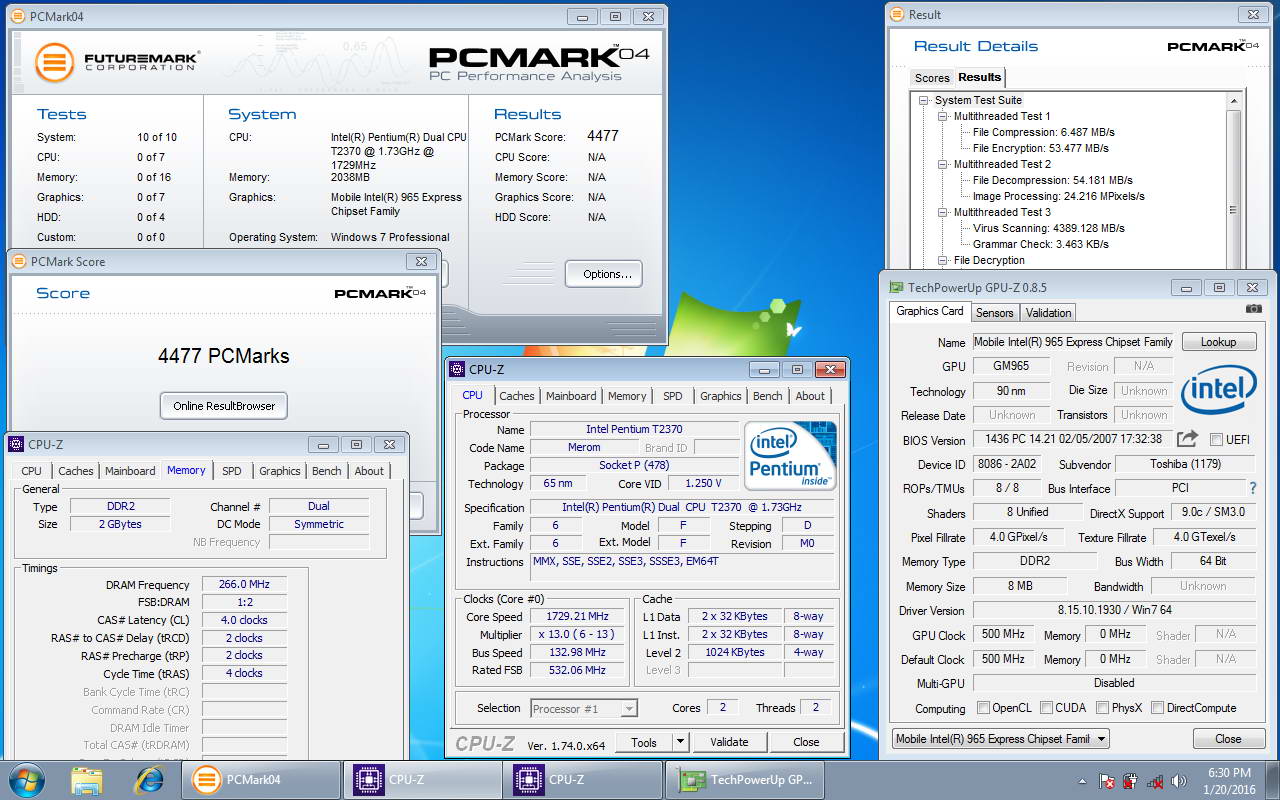Screen dimensions: 1280x800
Task: Toggle the OpenCL checkbox in GPU-Z
Action: click(x=983, y=708)
